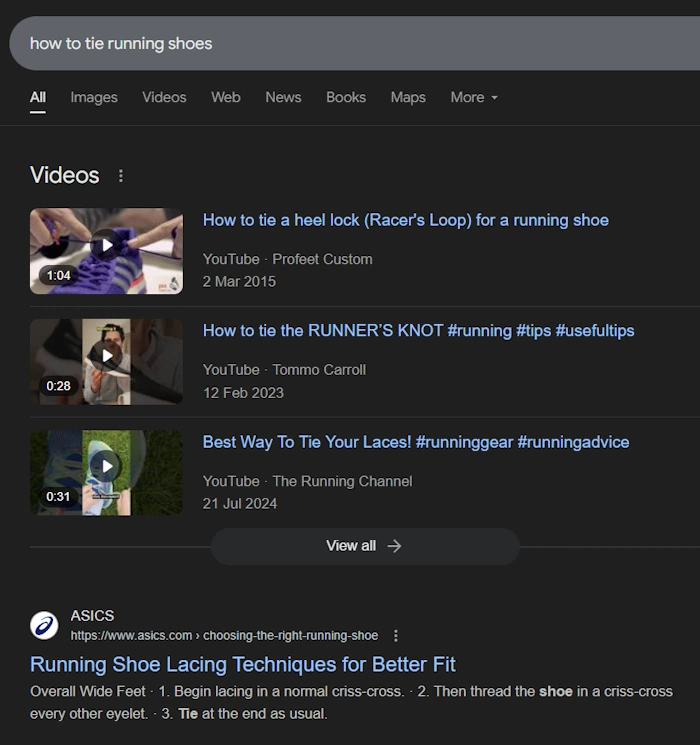700x745 pixels.
Task: Open 'How to tie a heel lock' video link
Action: tap(405, 220)
